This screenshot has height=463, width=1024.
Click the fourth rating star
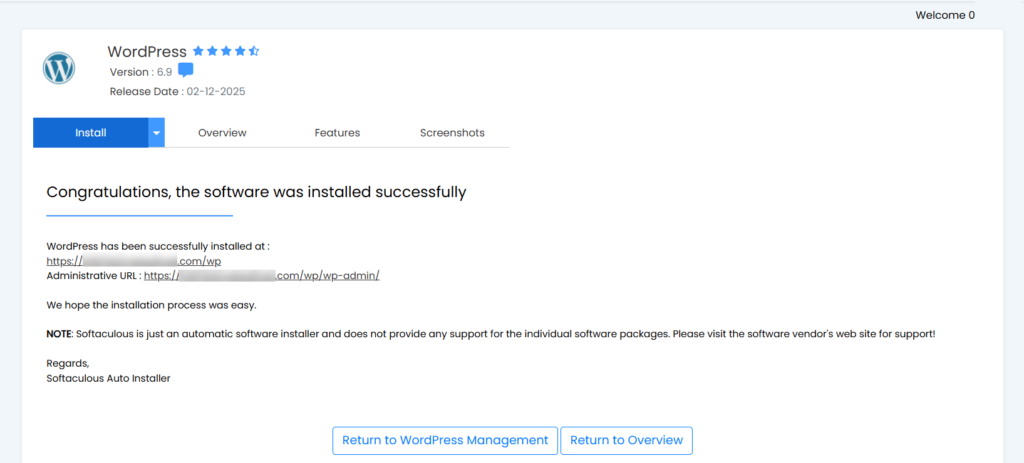click(x=240, y=51)
